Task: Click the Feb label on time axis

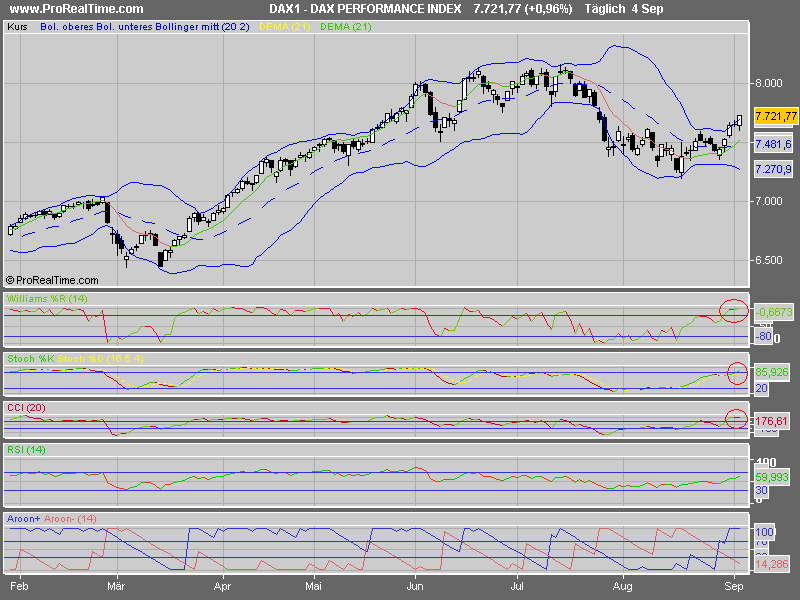Action: tap(19, 586)
